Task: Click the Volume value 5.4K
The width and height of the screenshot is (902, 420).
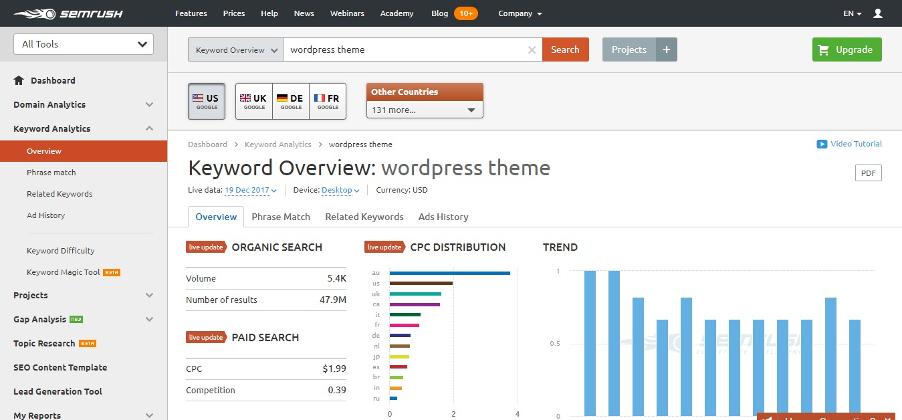Action: click(337, 278)
